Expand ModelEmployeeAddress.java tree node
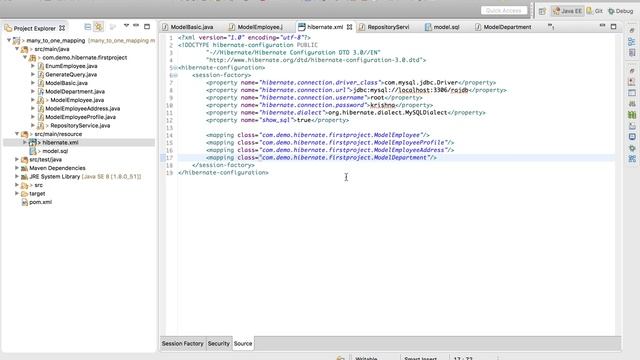 (x=33, y=108)
